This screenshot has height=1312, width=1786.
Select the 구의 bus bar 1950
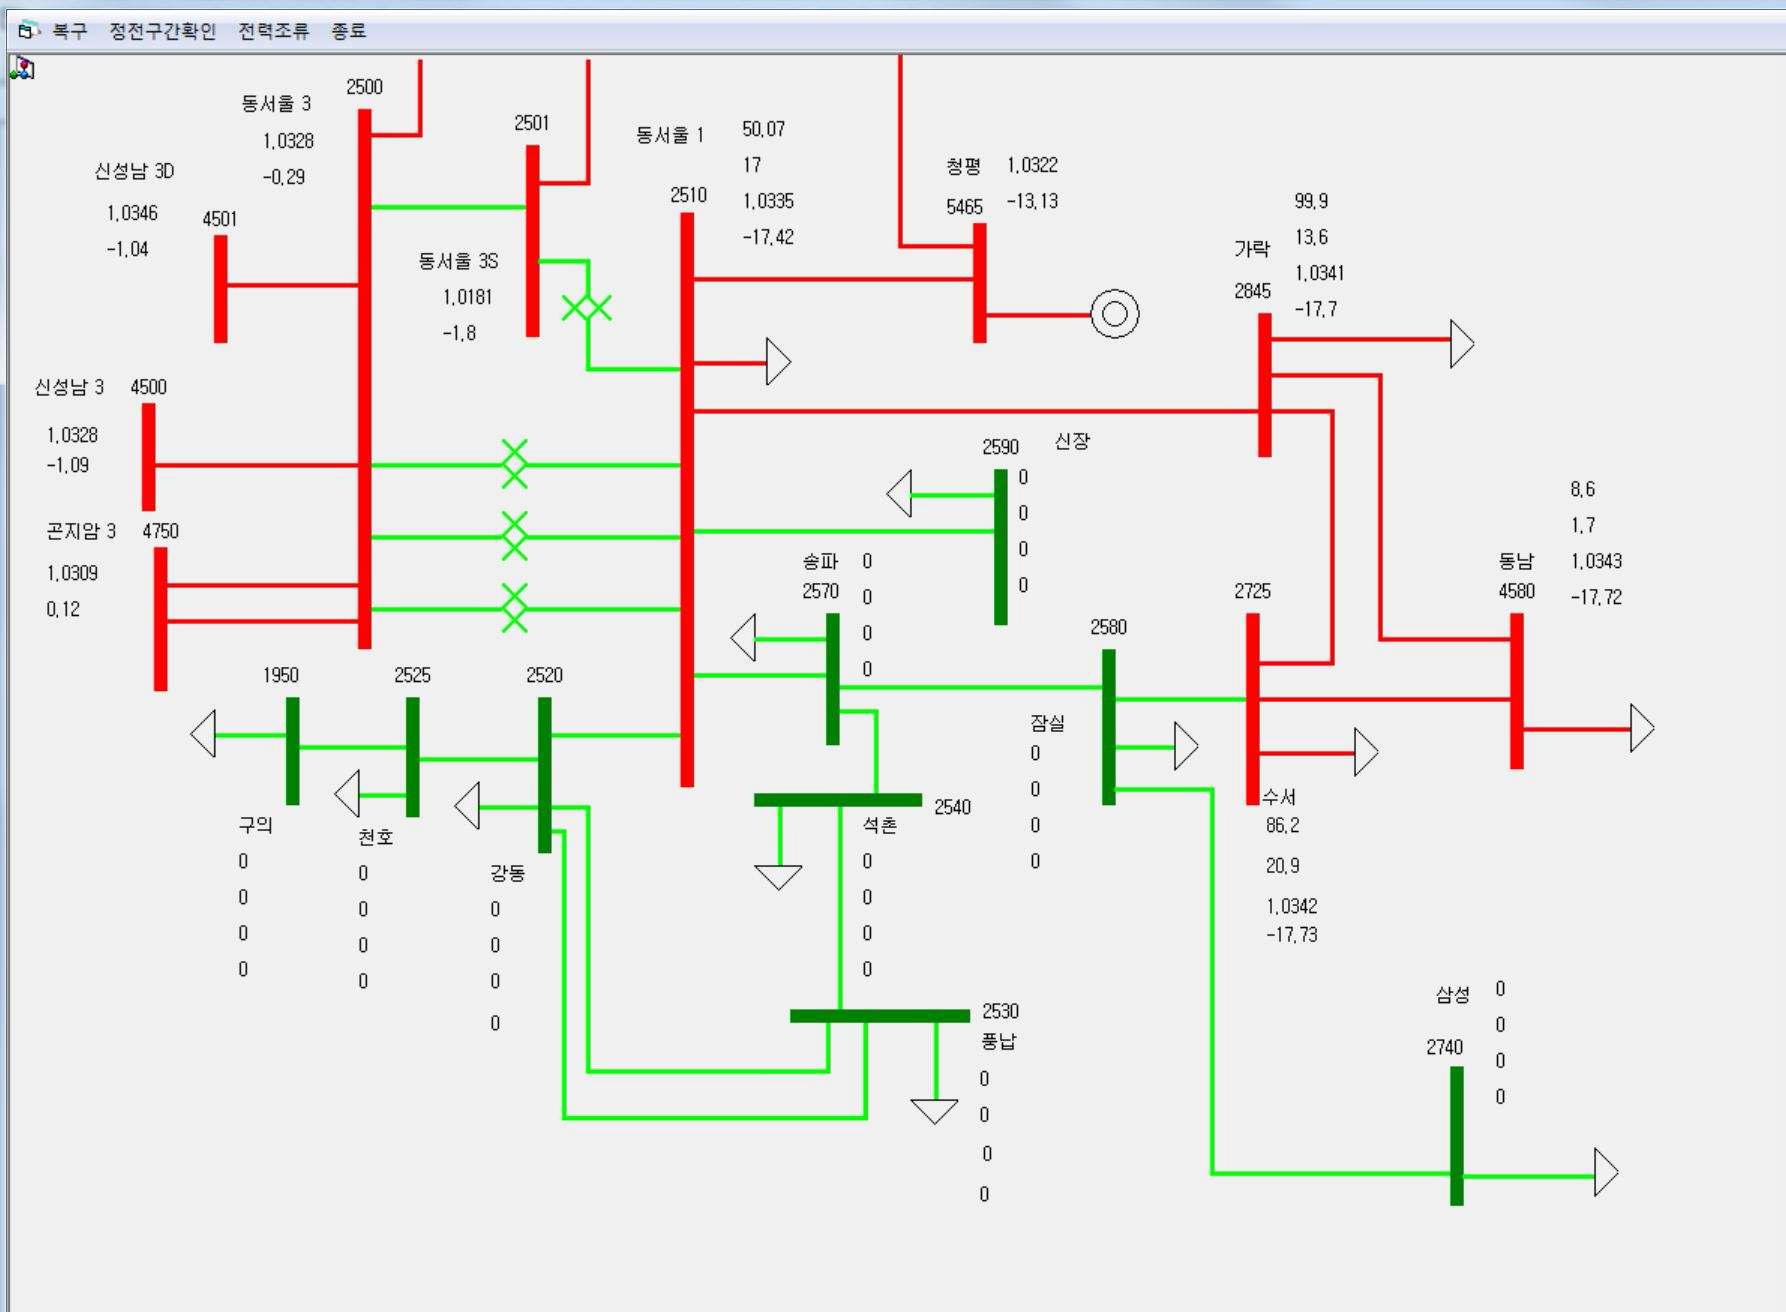pos(292,751)
